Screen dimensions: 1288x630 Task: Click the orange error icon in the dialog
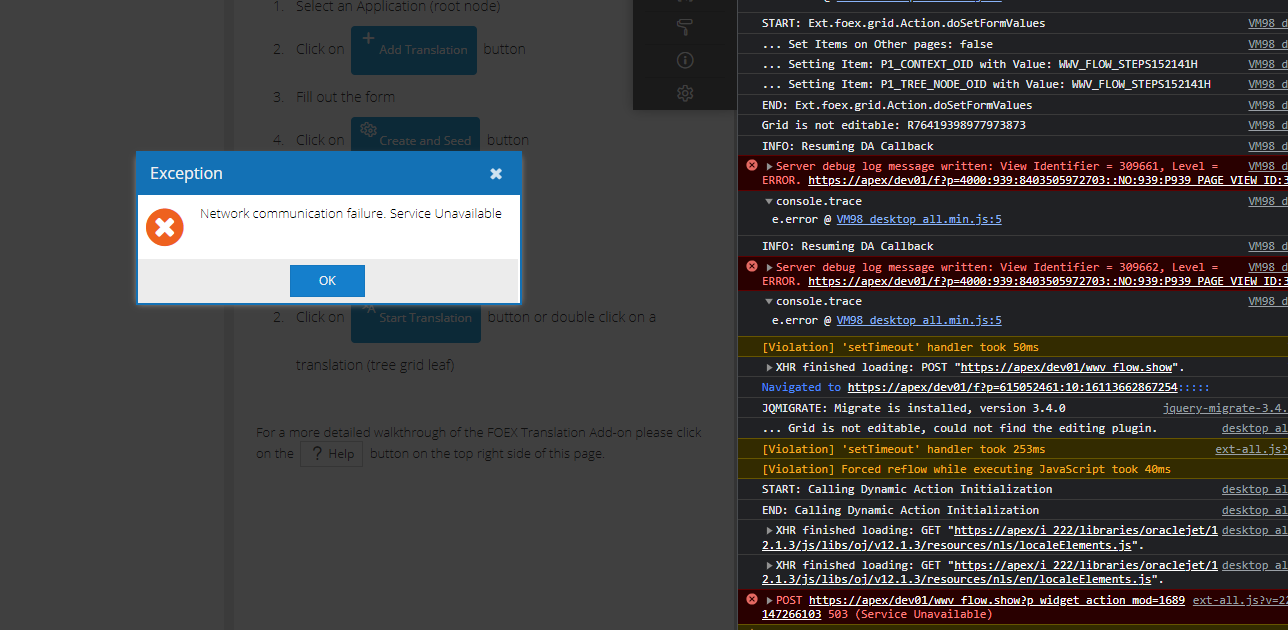(165, 227)
